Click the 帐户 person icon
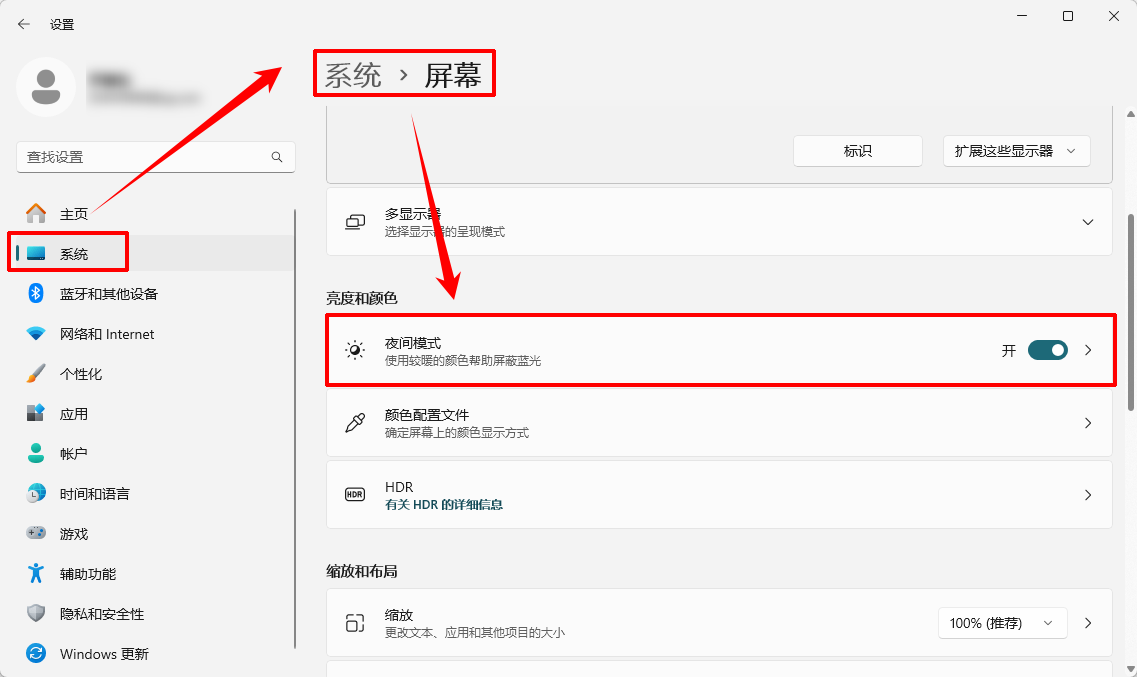1137x677 pixels. point(36,453)
